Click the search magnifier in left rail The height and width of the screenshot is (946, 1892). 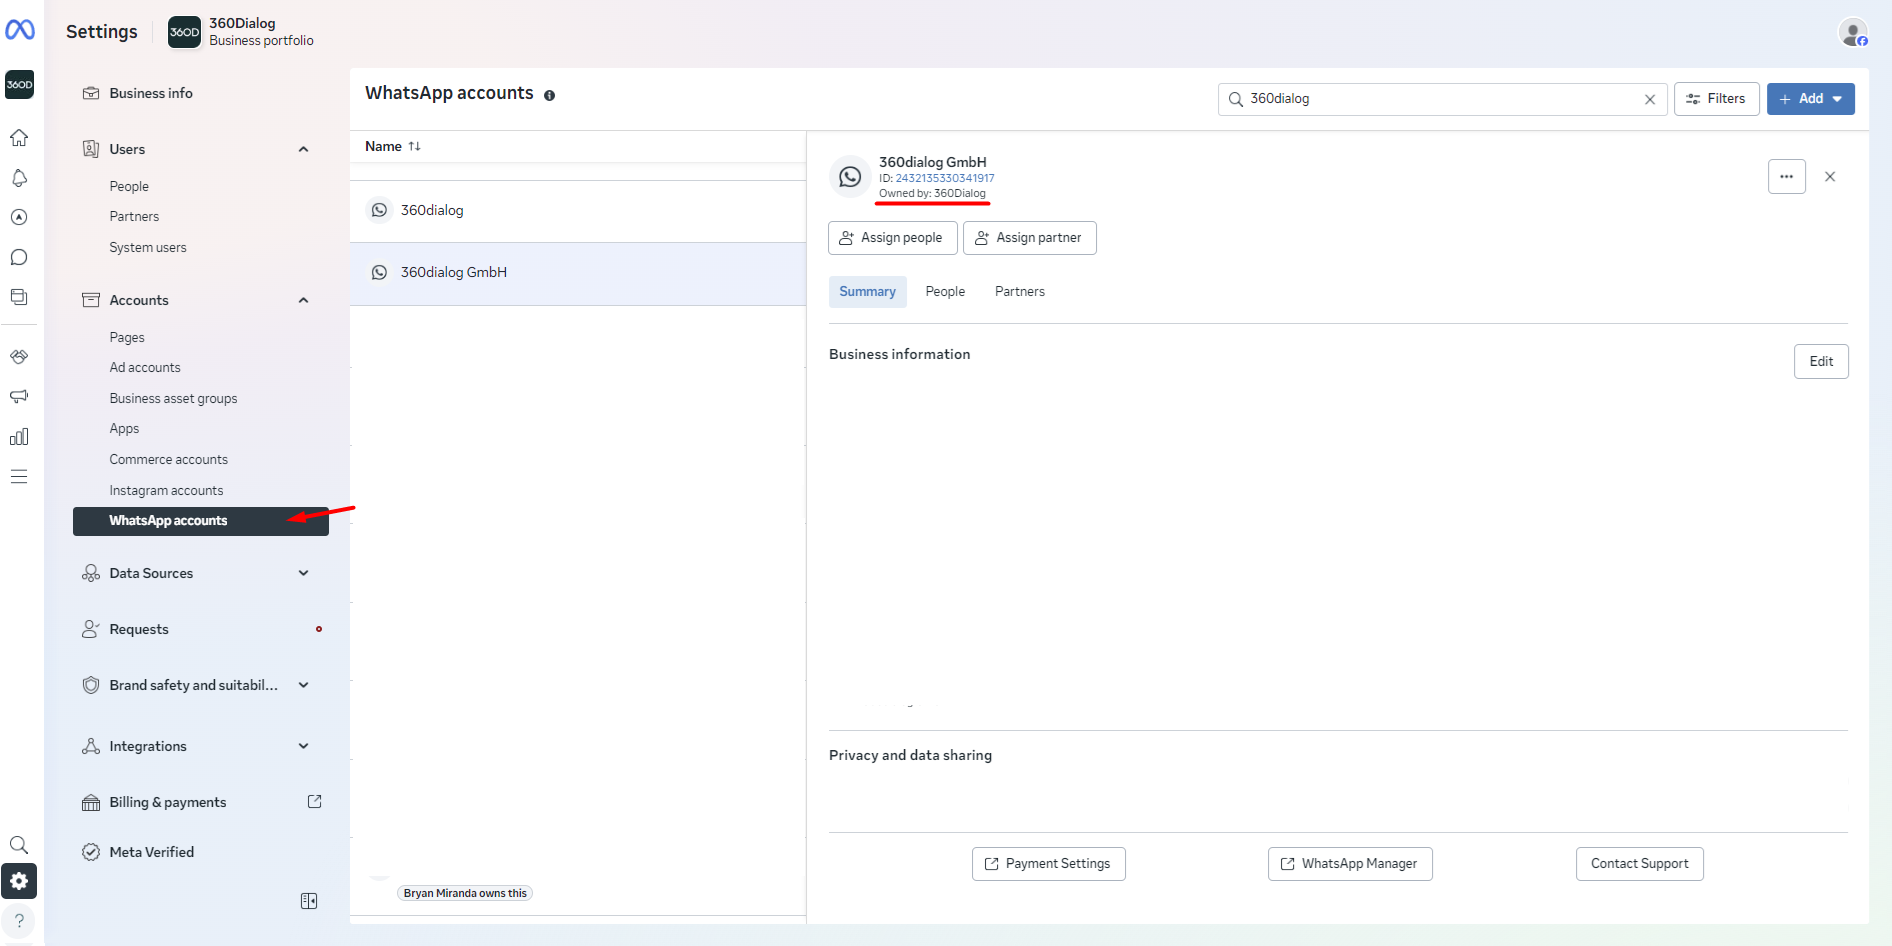[x=19, y=845]
